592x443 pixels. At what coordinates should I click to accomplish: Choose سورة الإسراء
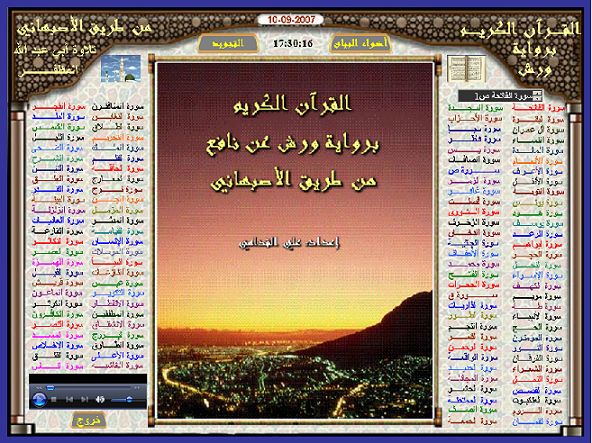click(538, 275)
